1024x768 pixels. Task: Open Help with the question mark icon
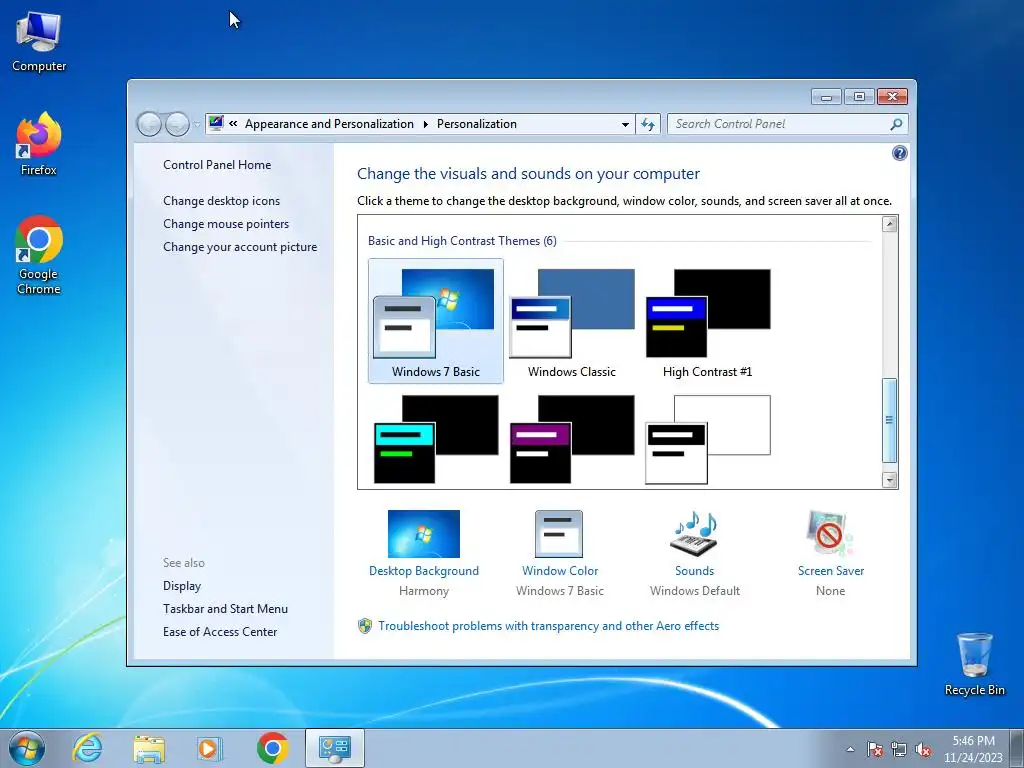[x=899, y=153]
